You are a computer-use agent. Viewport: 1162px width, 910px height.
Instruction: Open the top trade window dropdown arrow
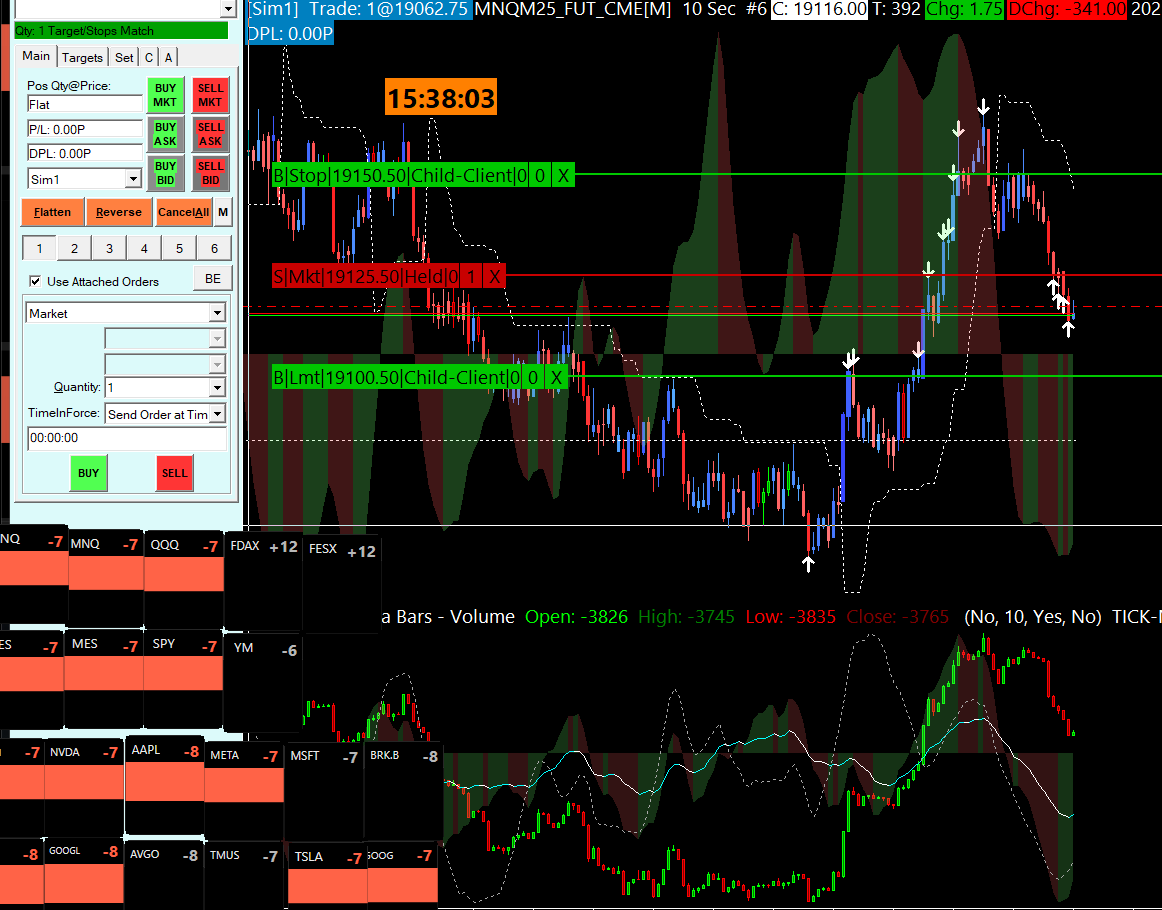[228, 9]
